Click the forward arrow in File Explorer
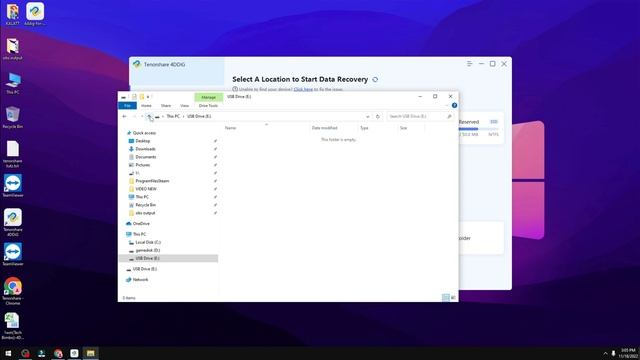640x360 pixels. [x=133, y=116]
